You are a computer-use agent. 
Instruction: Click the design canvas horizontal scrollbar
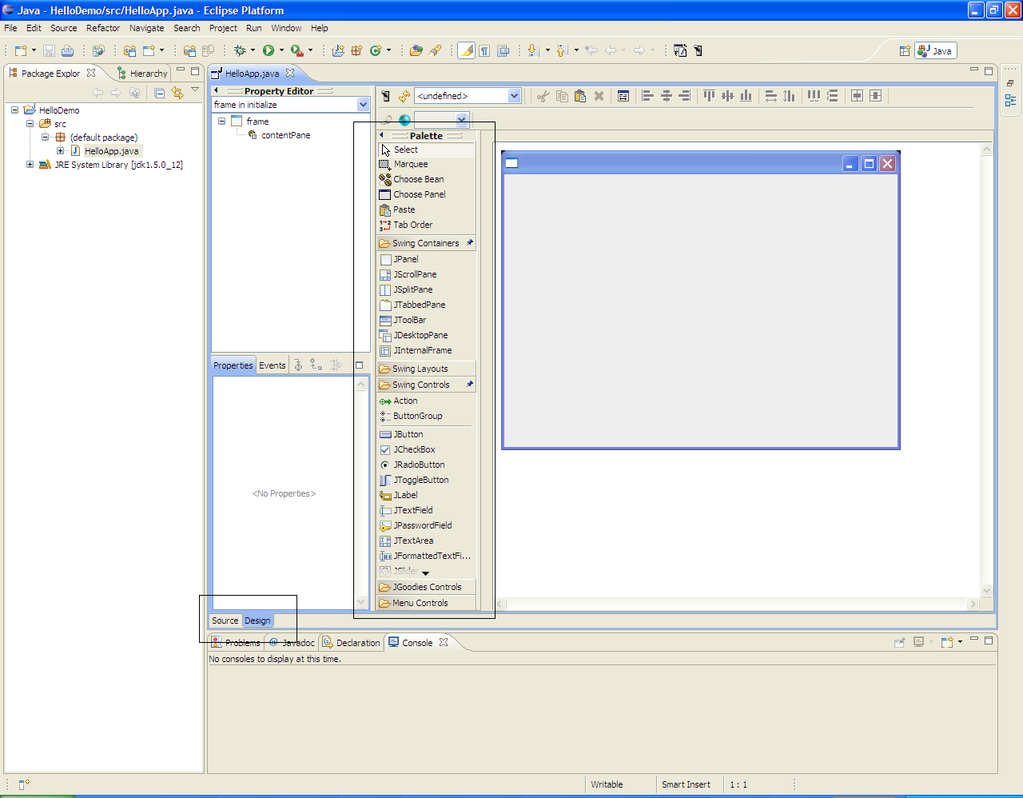[738, 604]
